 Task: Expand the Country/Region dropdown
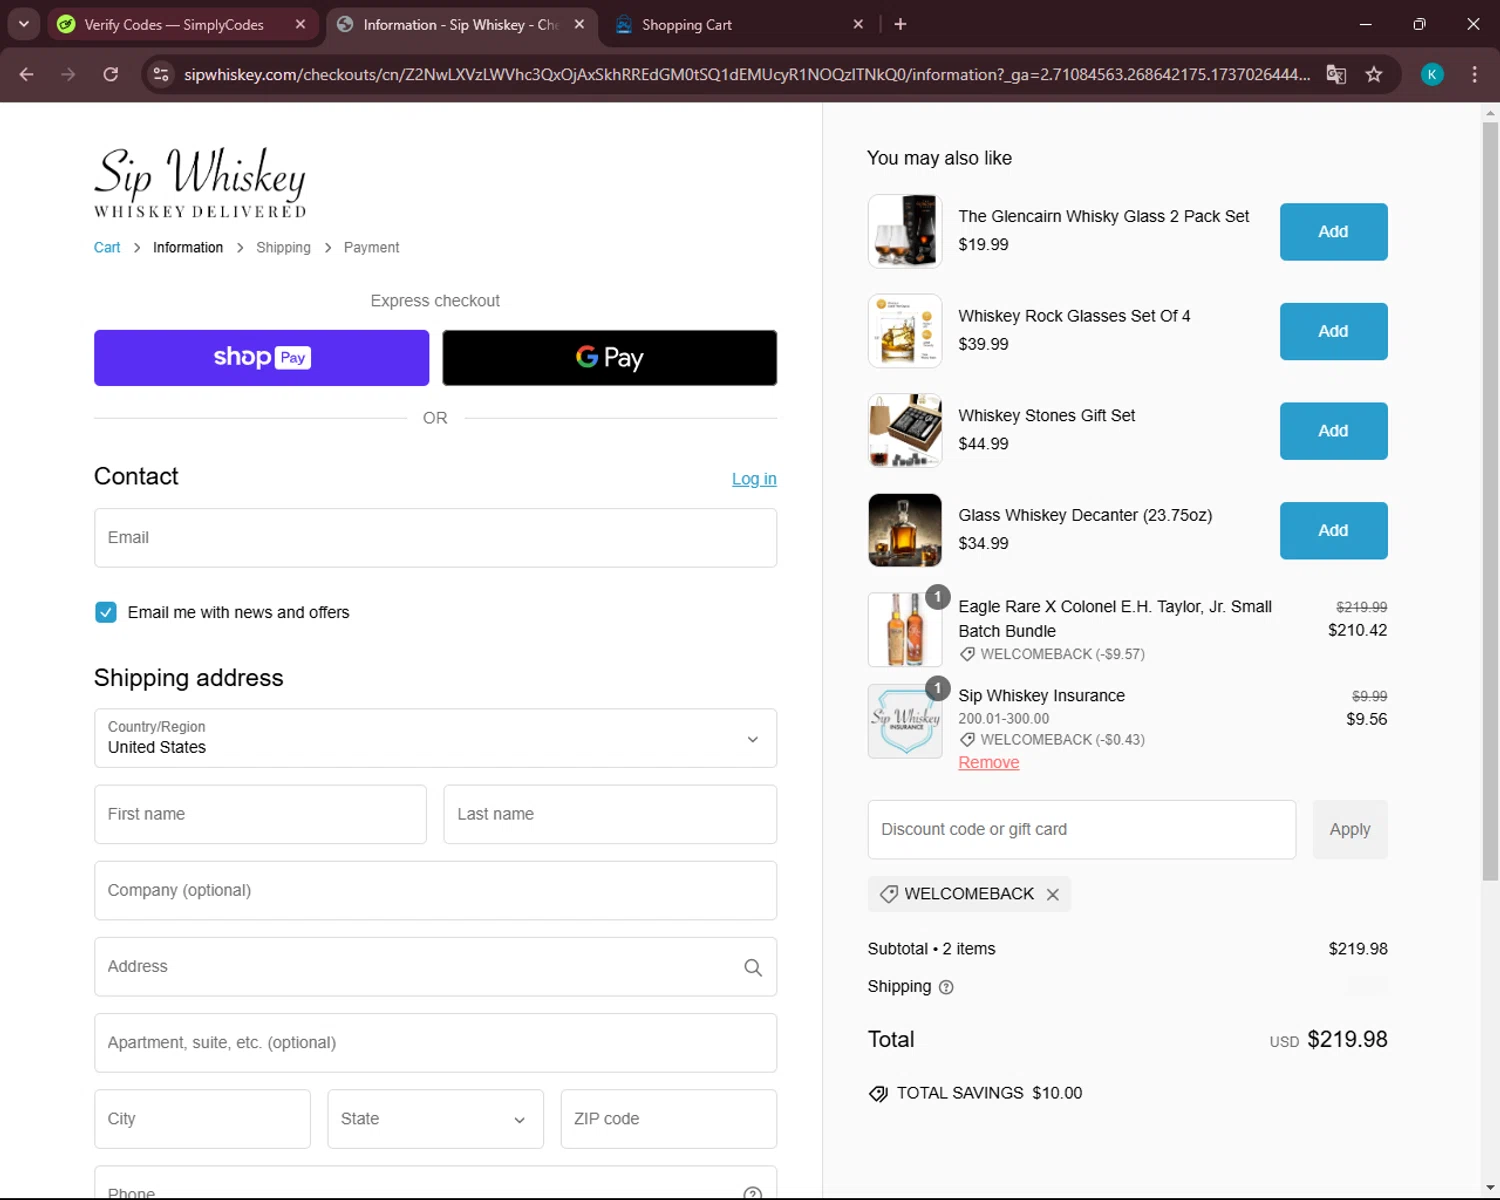pos(435,738)
